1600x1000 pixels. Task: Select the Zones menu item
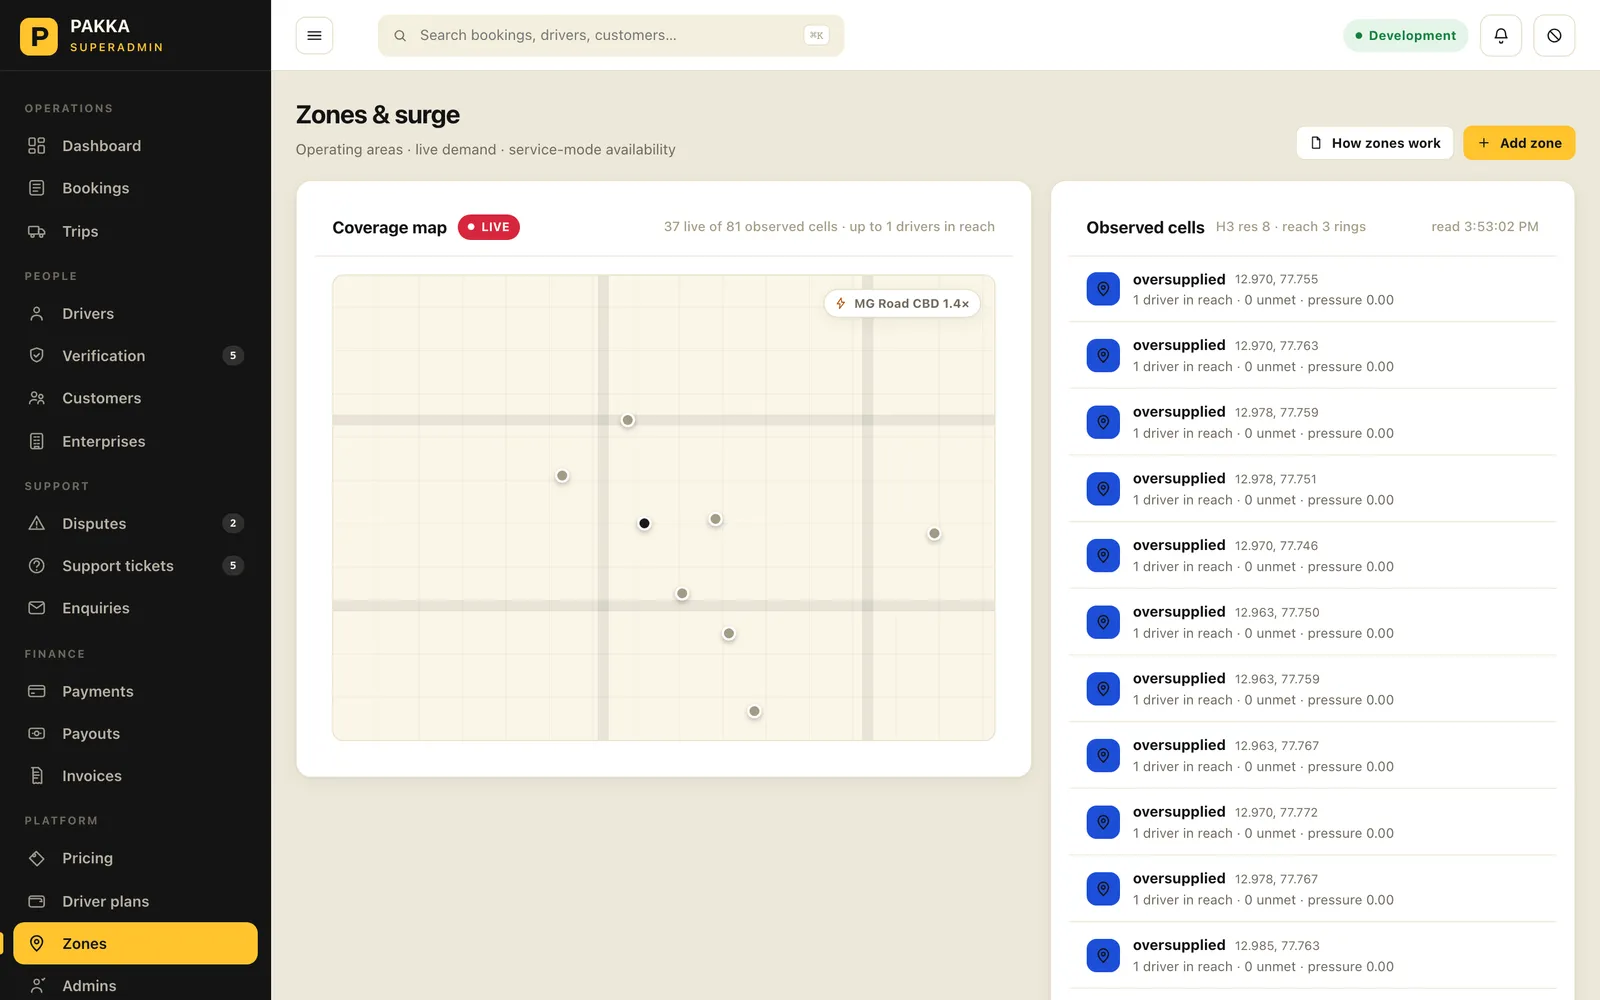[x=135, y=944]
